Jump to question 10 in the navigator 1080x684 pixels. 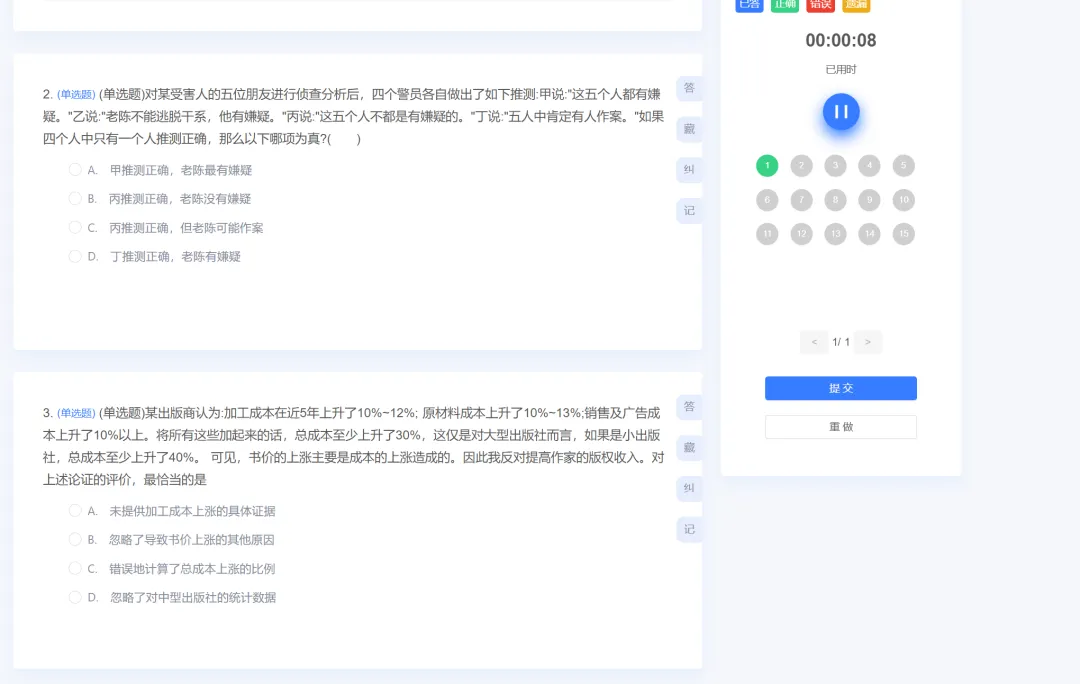pyautogui.click(x=904, y=200)
